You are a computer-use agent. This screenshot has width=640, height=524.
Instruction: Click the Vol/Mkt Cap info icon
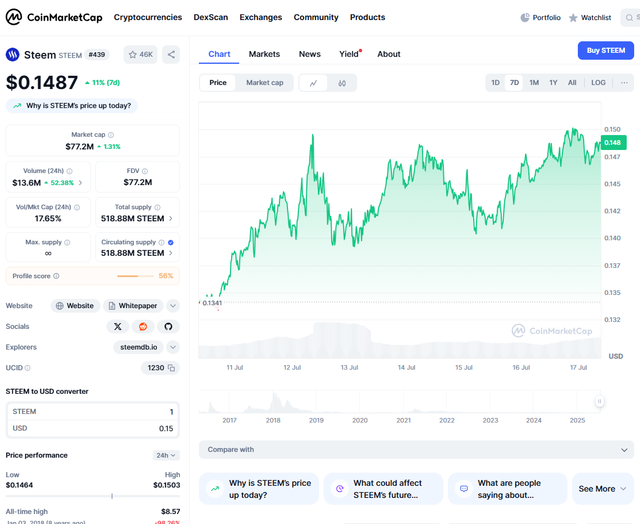[77, 207]
